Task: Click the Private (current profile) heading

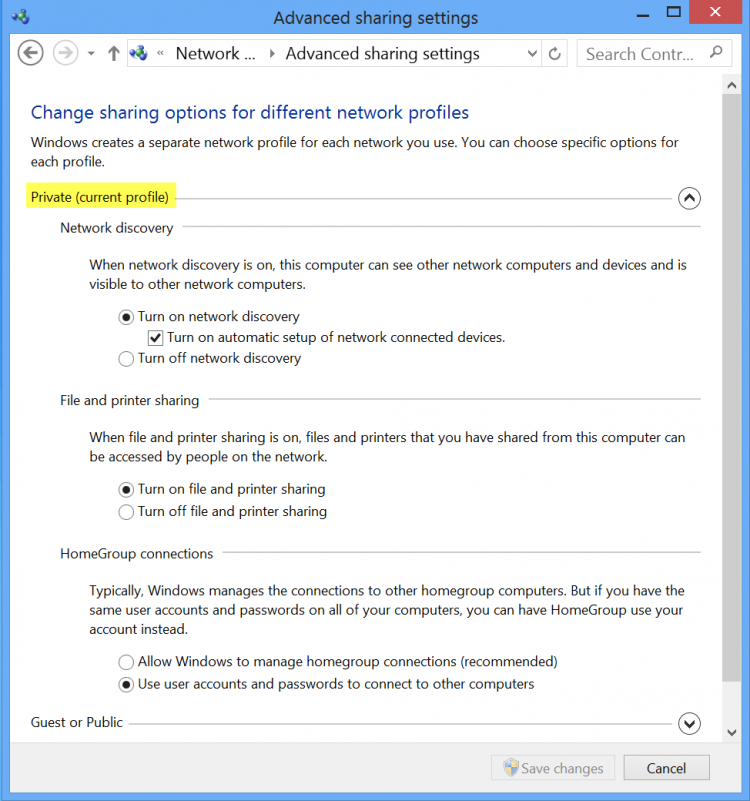Action: tap(100, 197)
